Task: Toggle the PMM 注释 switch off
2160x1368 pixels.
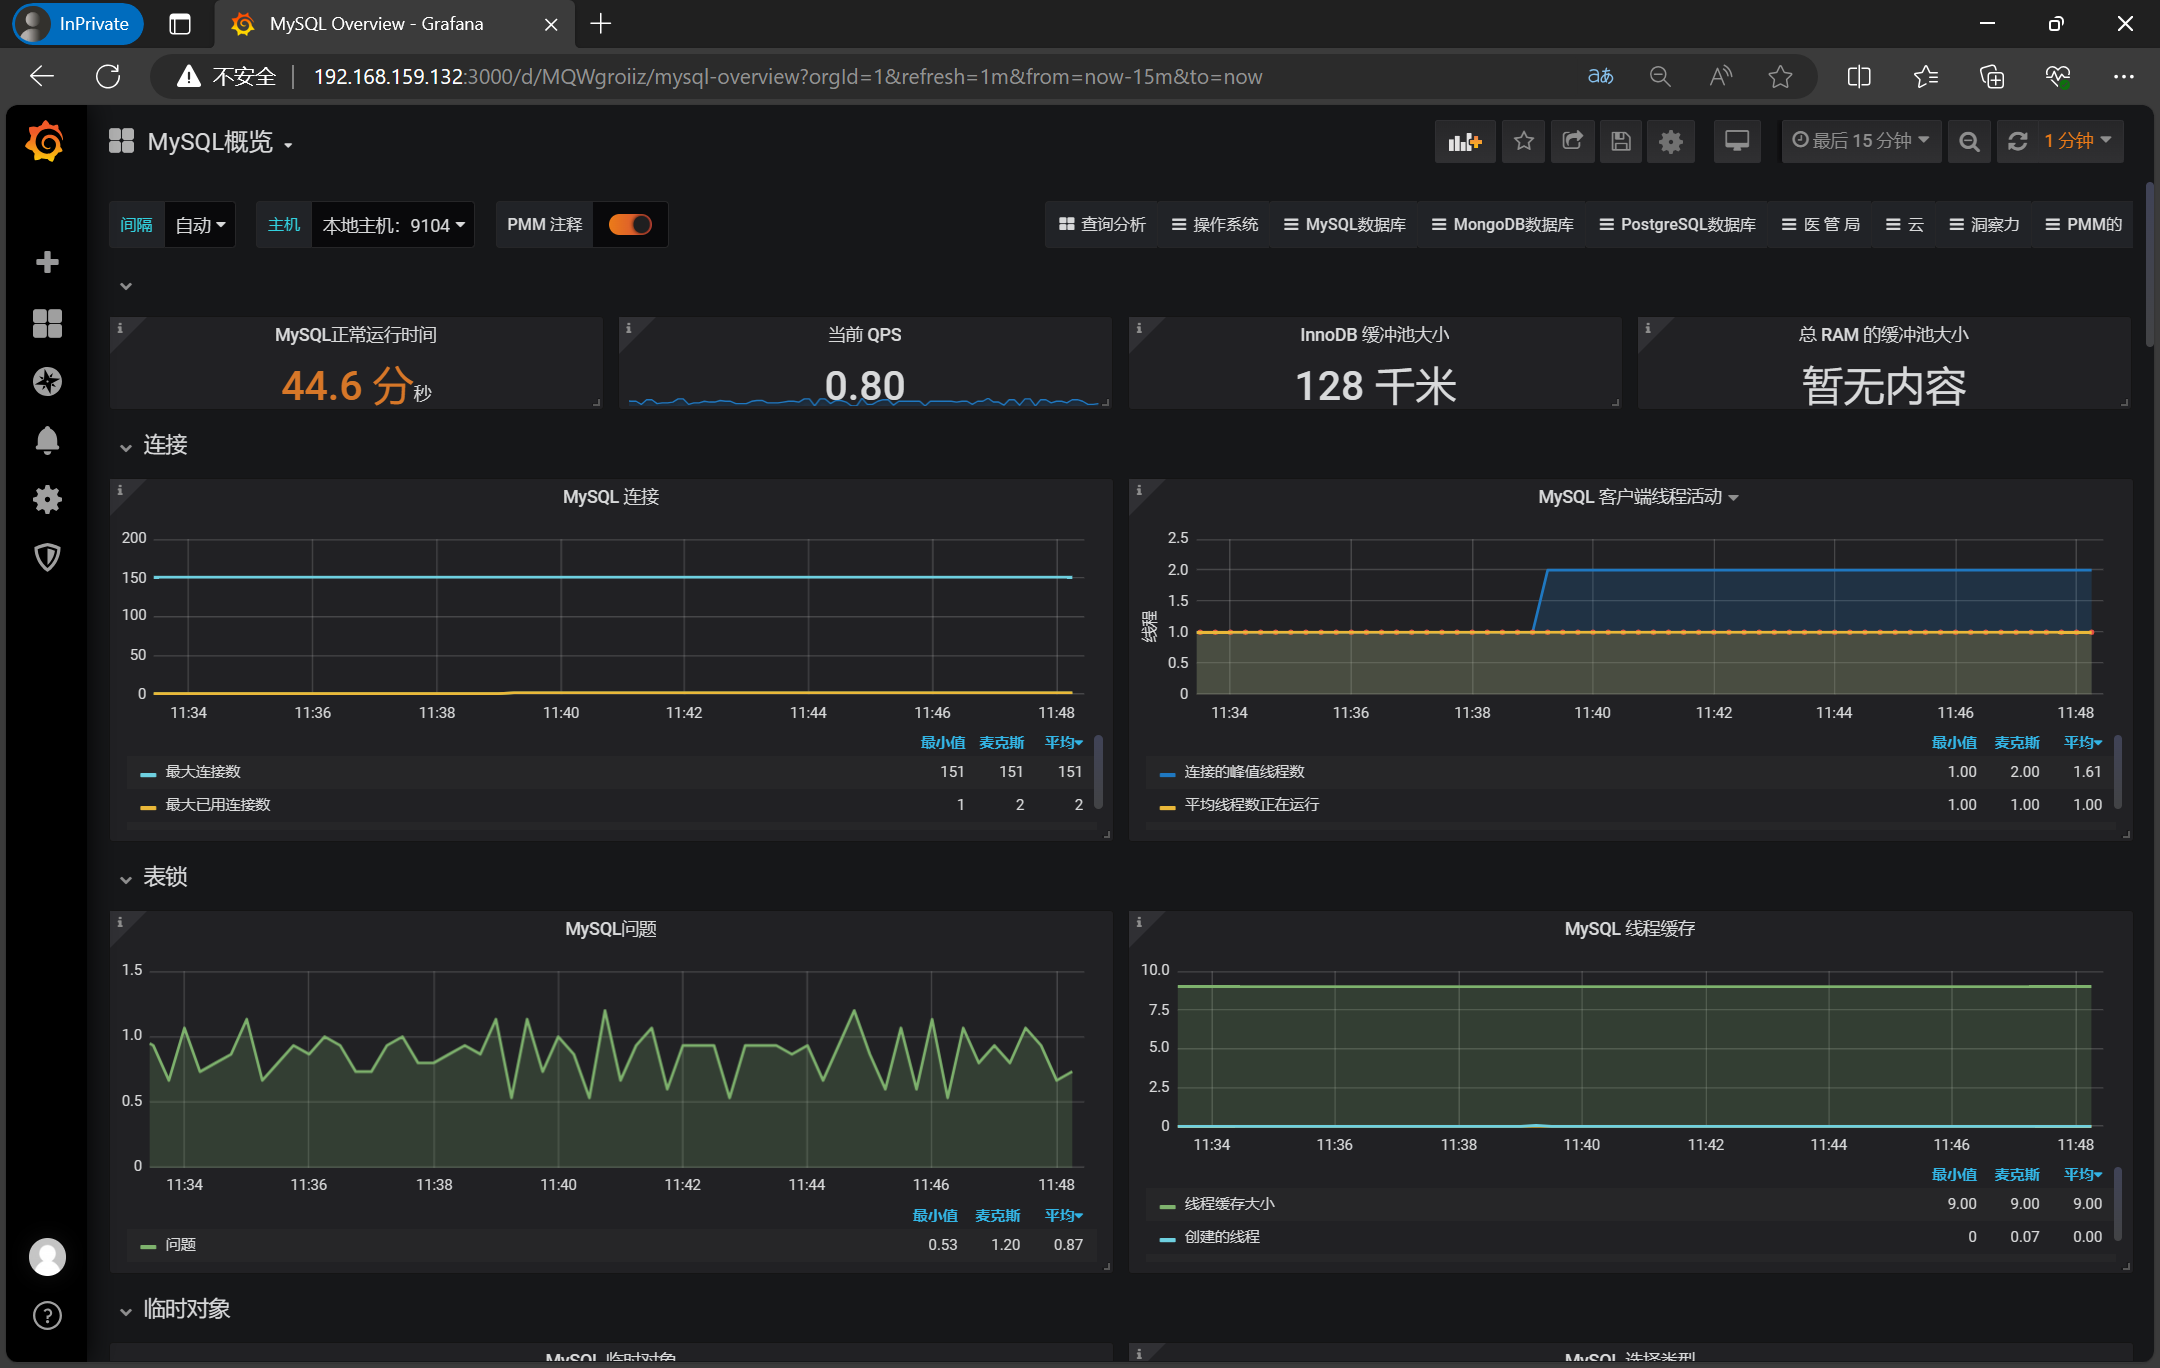Action: click(x=630, y=224)
